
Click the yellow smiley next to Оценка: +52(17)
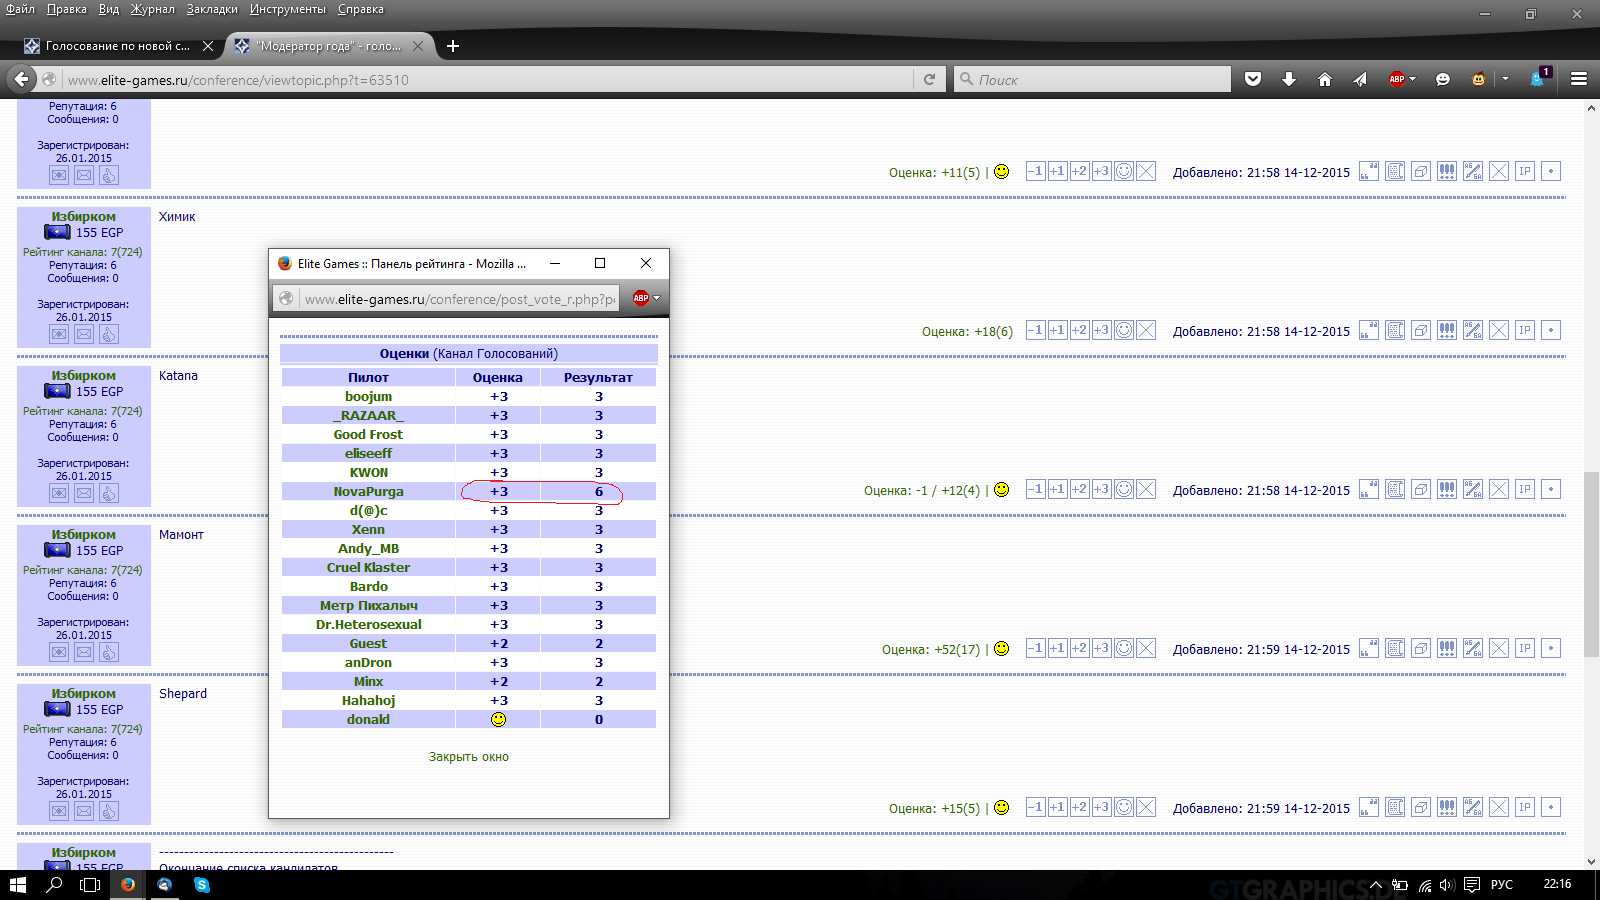1002,649
